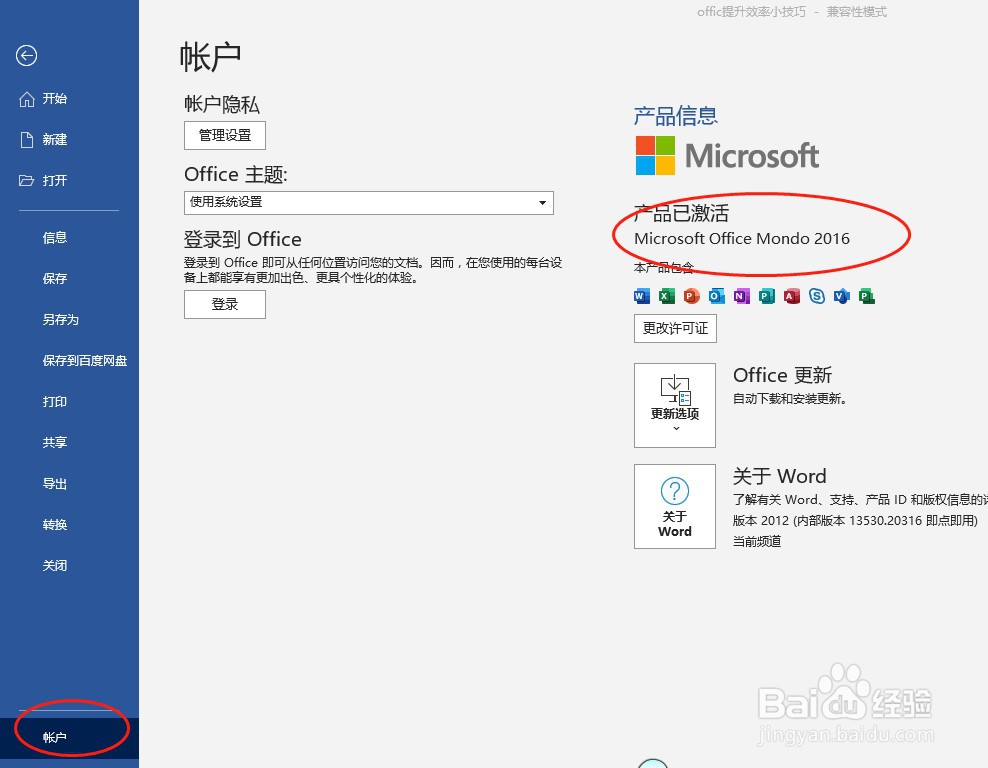
Task: Click the 帐户隐私 heading
Action: [222, 104]
